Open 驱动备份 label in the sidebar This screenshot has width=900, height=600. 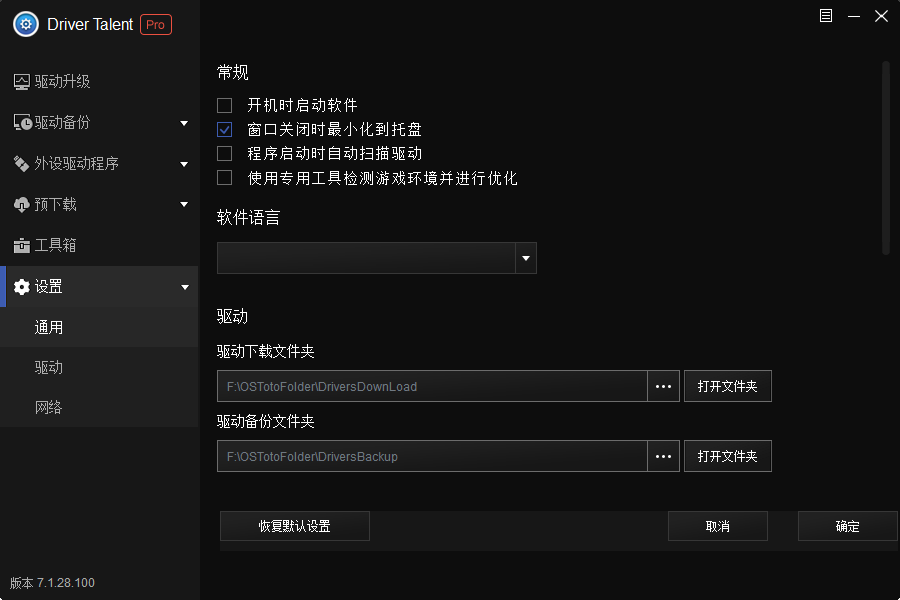pos(62,122)
